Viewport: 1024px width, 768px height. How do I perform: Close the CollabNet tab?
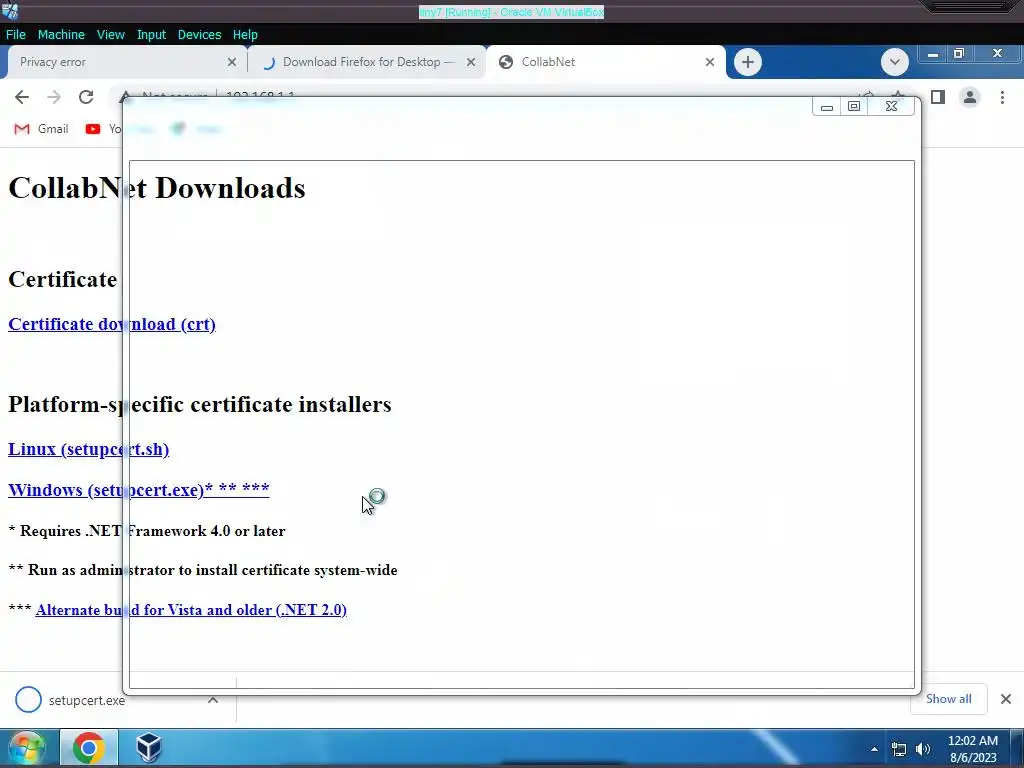[x=710, y=62]
